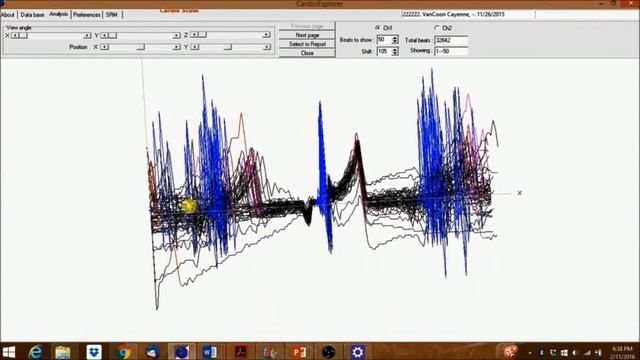
Task: Click the Bluetooth tray icon
Action: pyautogui.click(x=542, y=353)
